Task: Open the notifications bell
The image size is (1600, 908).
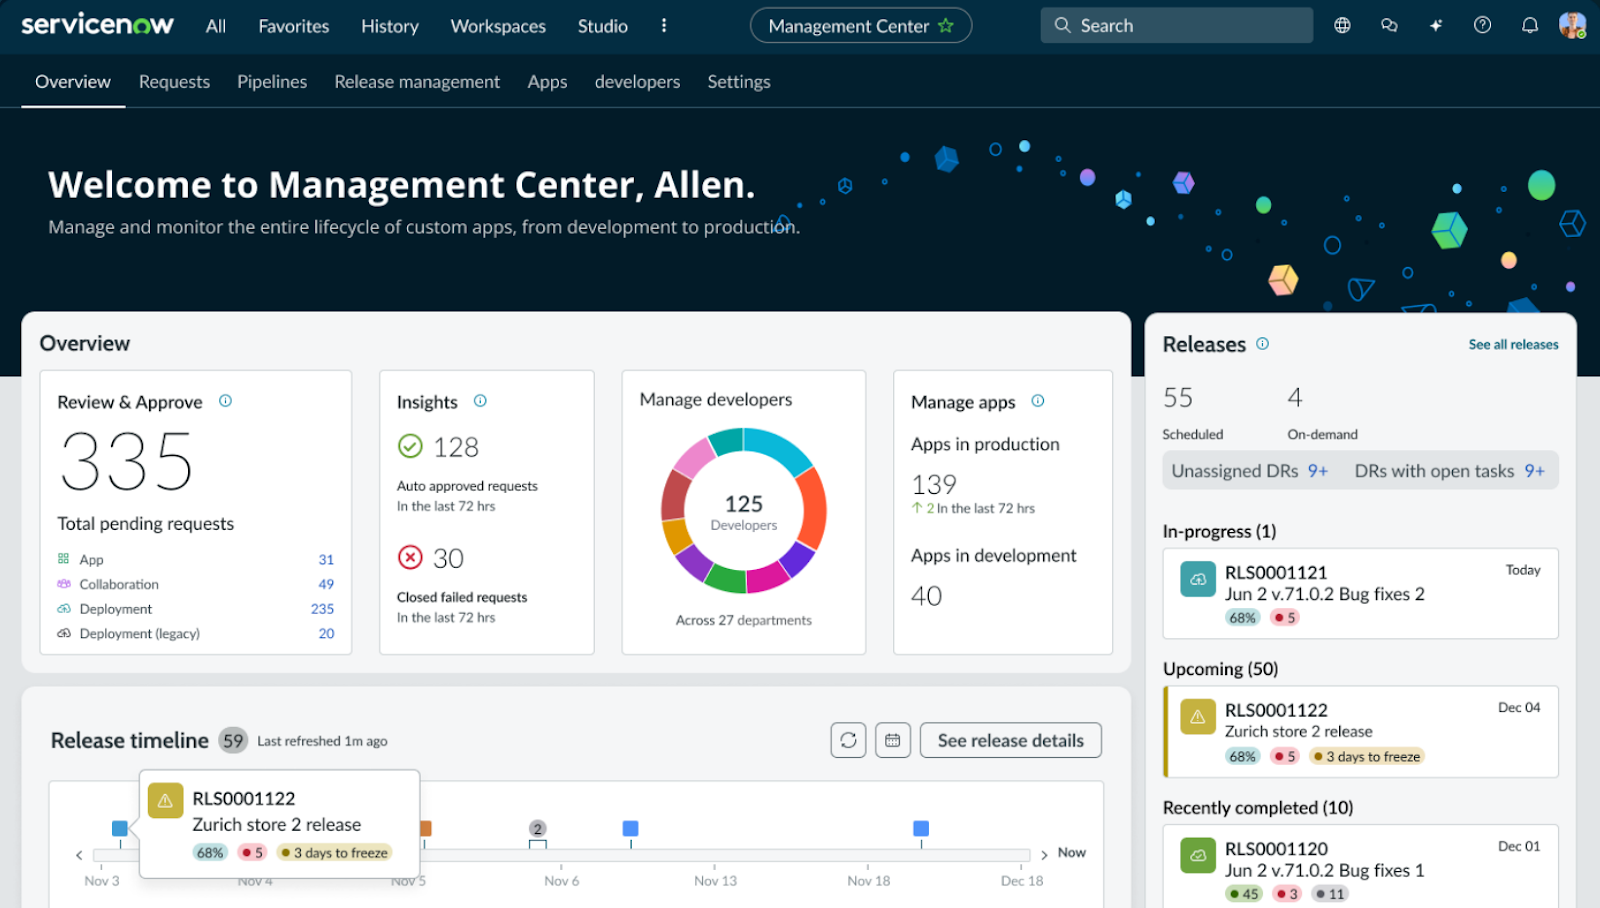Action: pyautogui.click(x=1529, y=26)
